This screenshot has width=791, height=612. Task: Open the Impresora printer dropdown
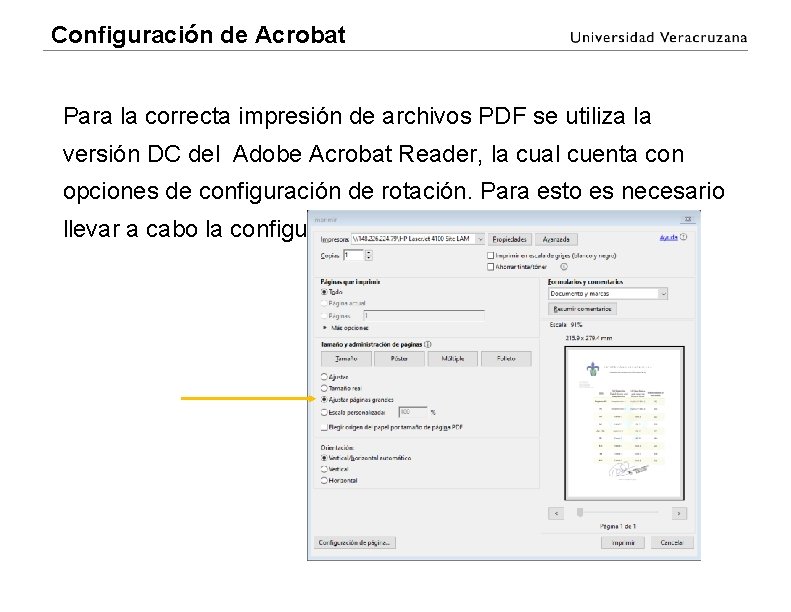[480, 239]
